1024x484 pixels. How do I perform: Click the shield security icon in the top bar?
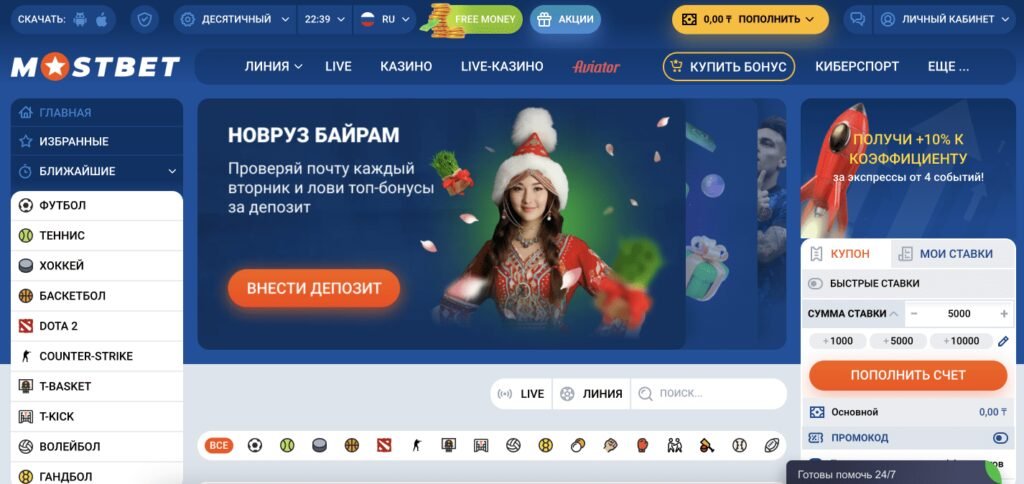tap(144, 20)
